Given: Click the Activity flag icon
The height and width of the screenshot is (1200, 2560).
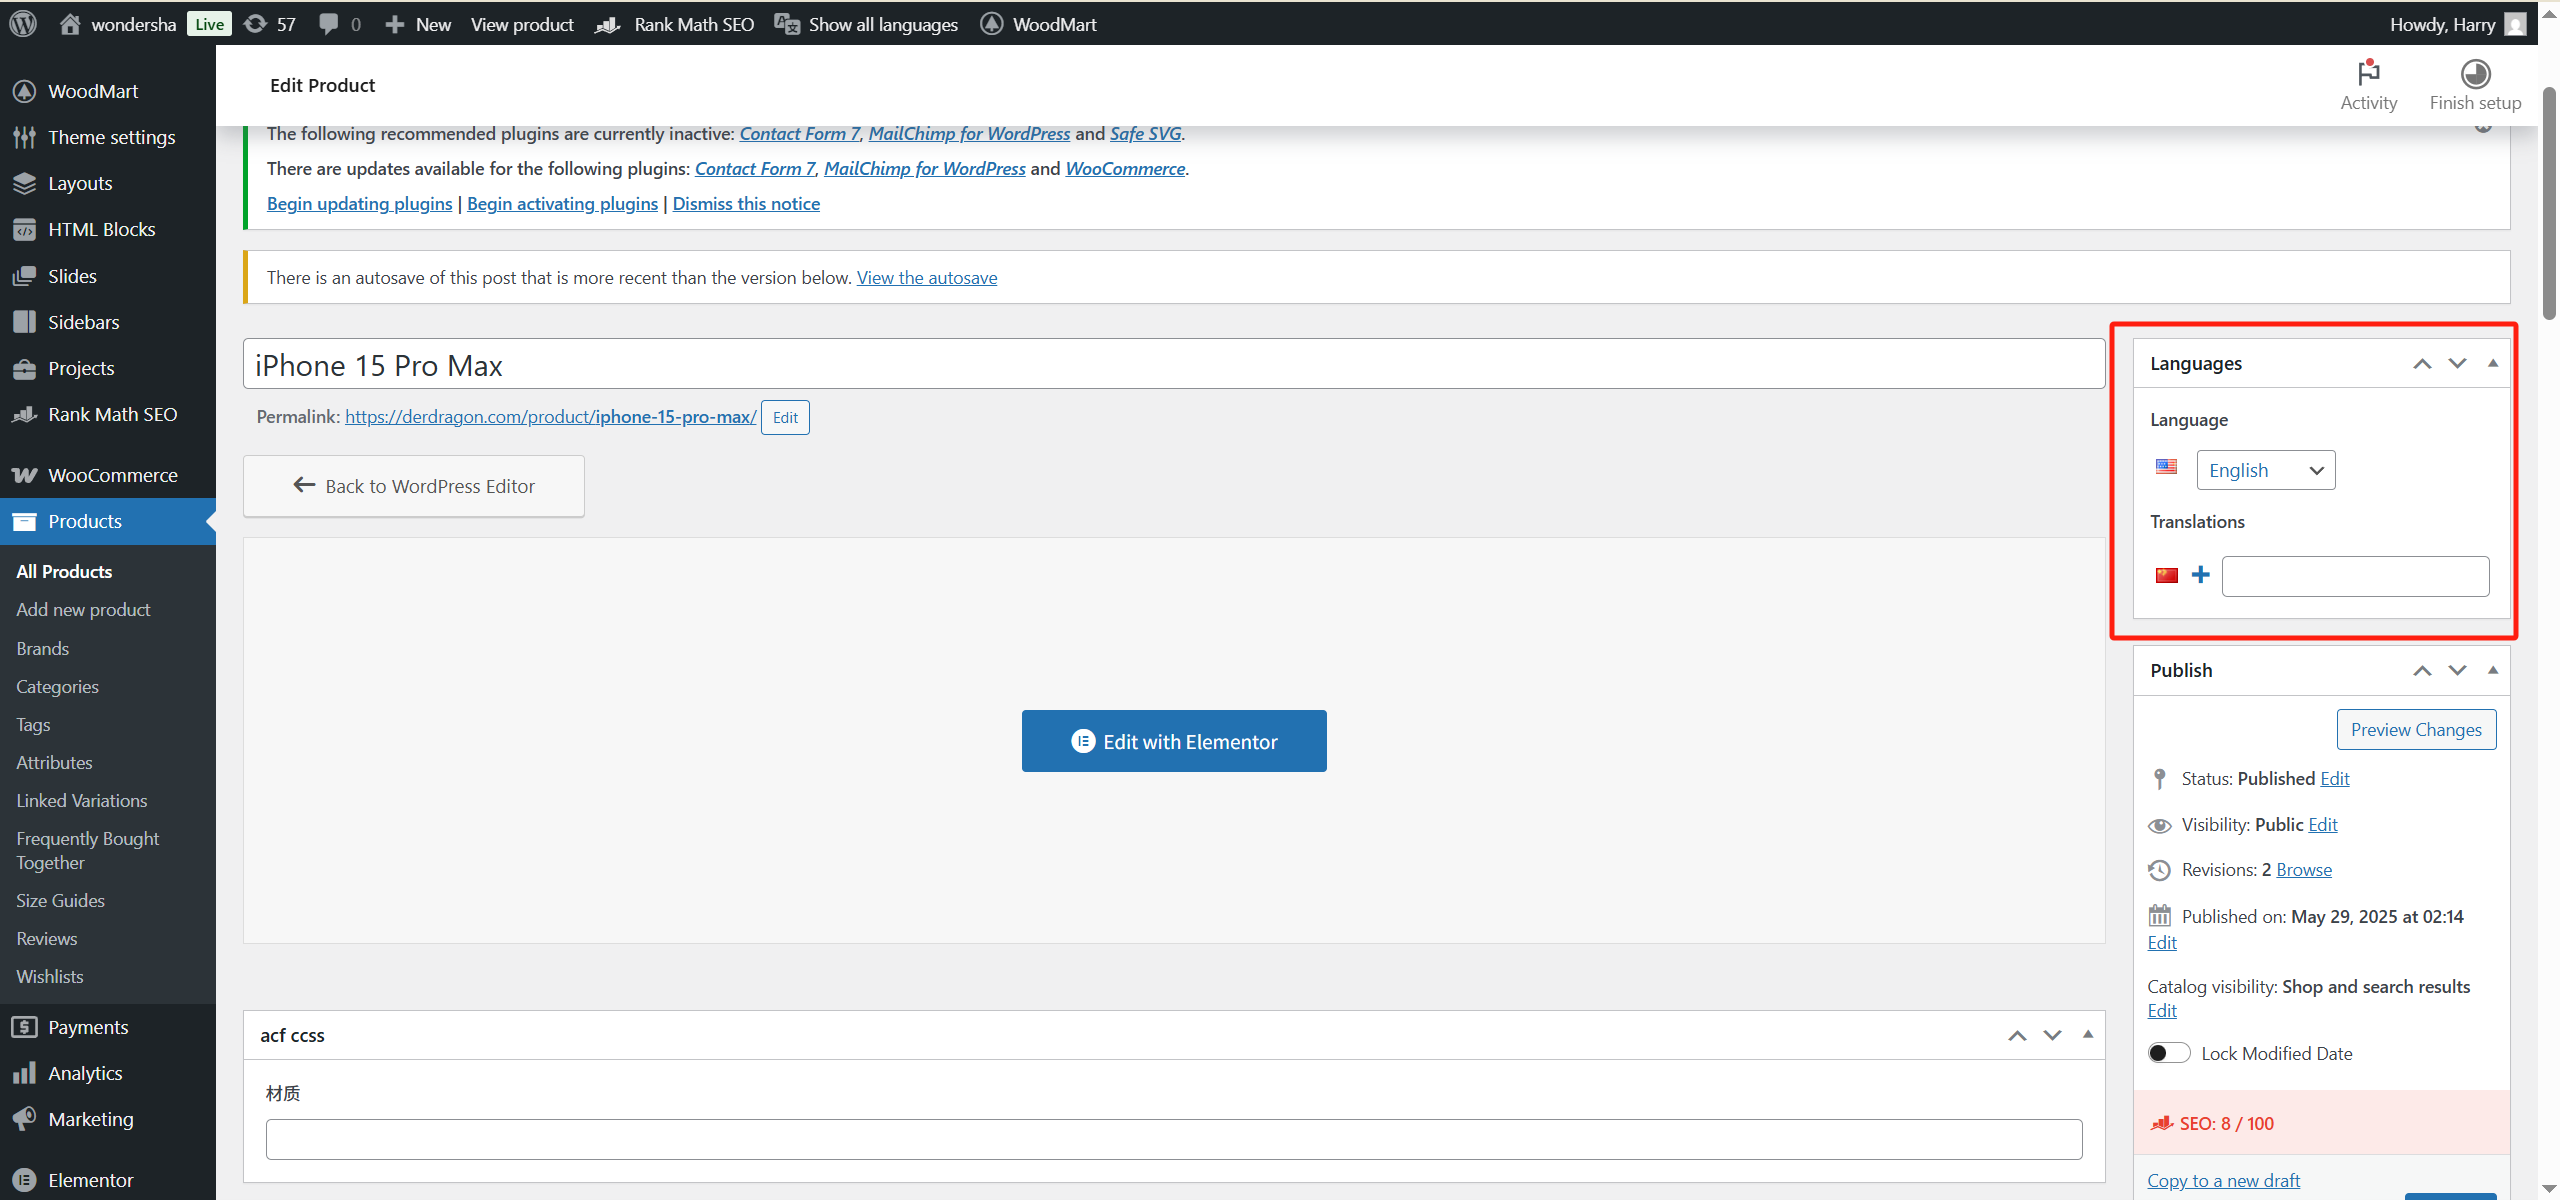Looking at the screenshot, I should point(2368,74).
